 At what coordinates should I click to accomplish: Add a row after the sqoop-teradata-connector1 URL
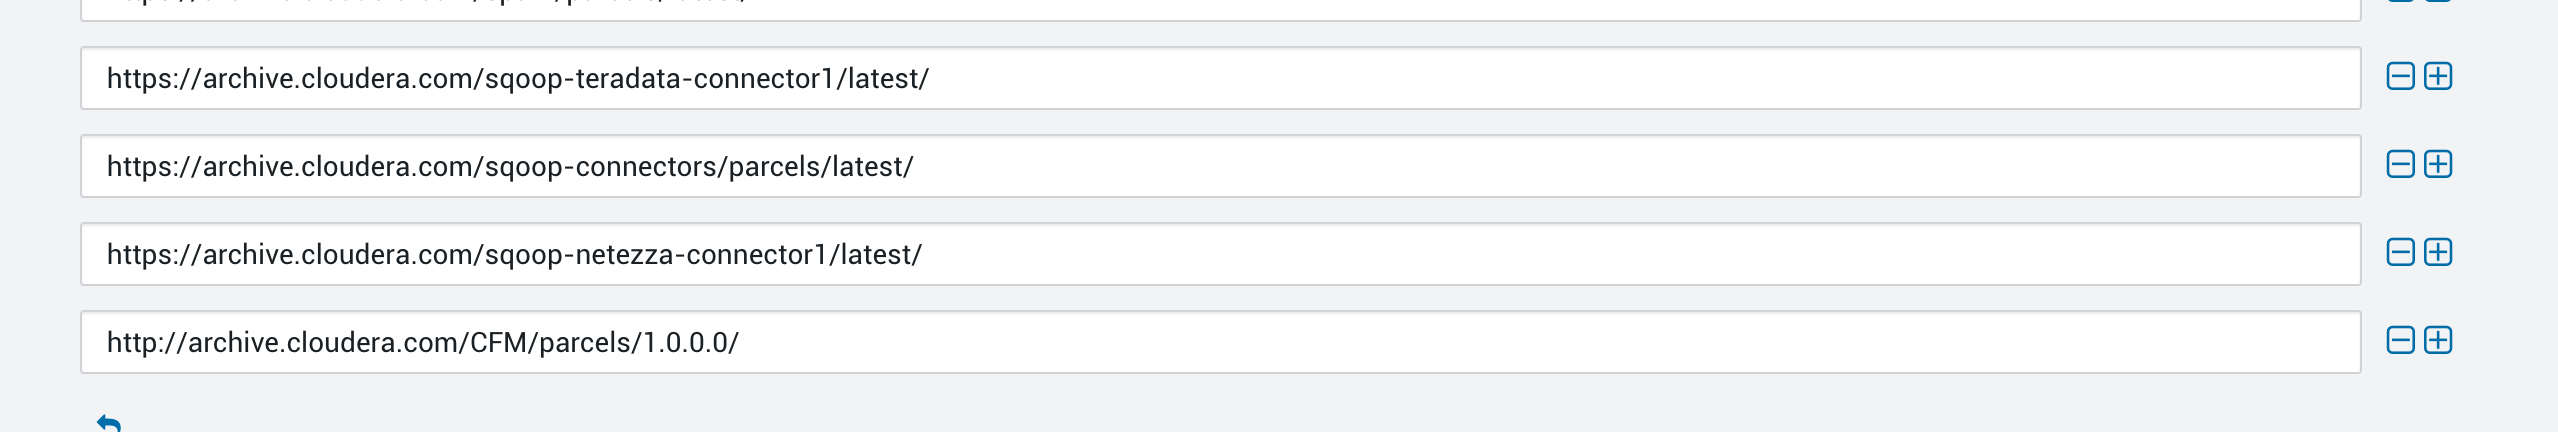pyautogui.click(x=2438, y=77)
